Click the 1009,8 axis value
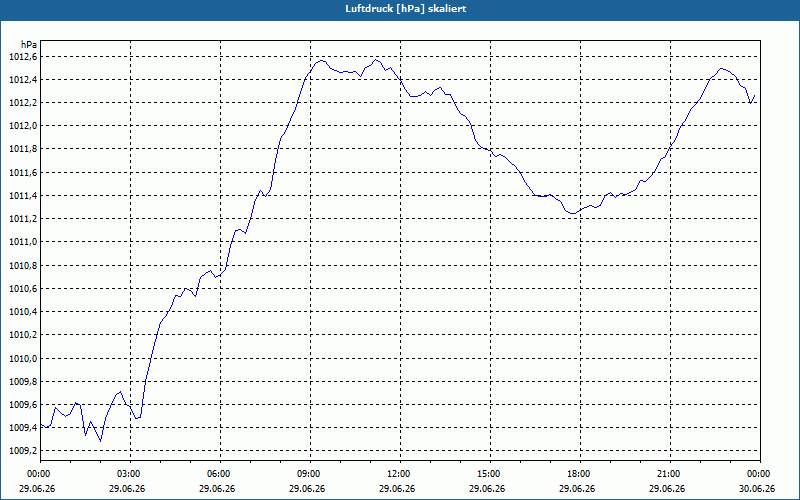Viewport: 800px width, 500px height. [23, 382]
